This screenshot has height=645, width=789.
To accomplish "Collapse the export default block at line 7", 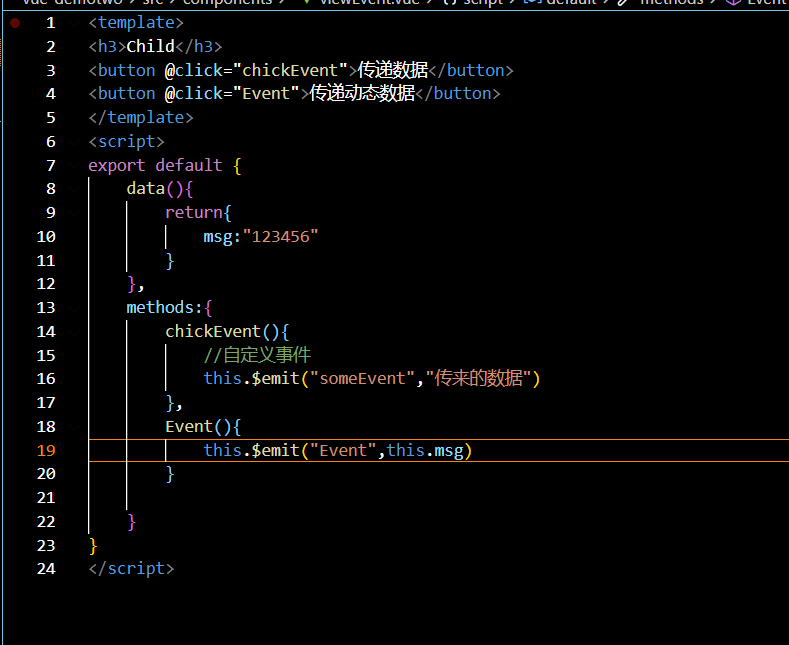I will coord(75,166).
